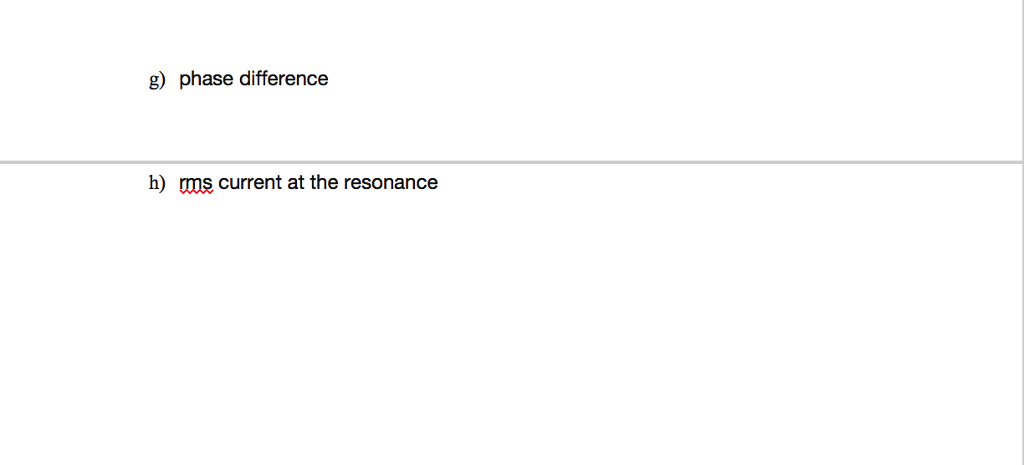Click the blank area under item h
The height and width of the screenshot is (465, 1024).
[x=509, y=327]
